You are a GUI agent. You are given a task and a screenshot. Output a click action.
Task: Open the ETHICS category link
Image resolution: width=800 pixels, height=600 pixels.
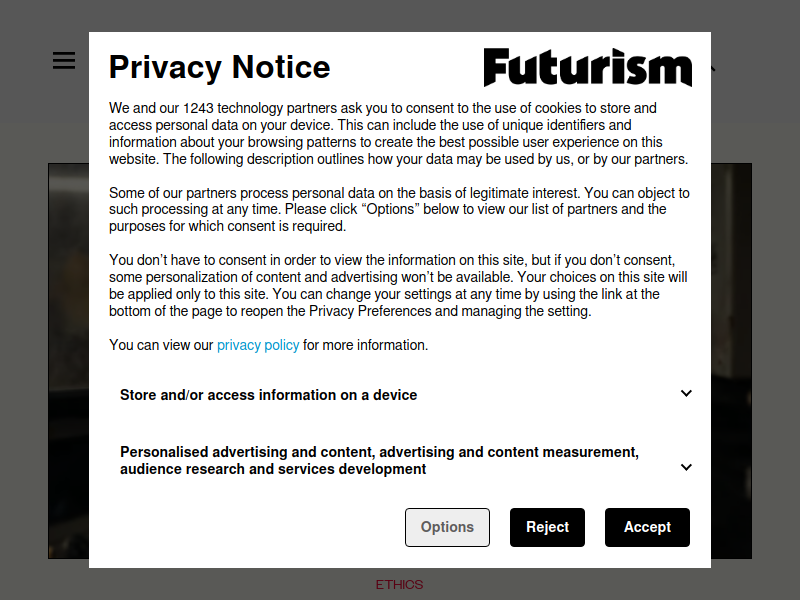coord(399,584)
